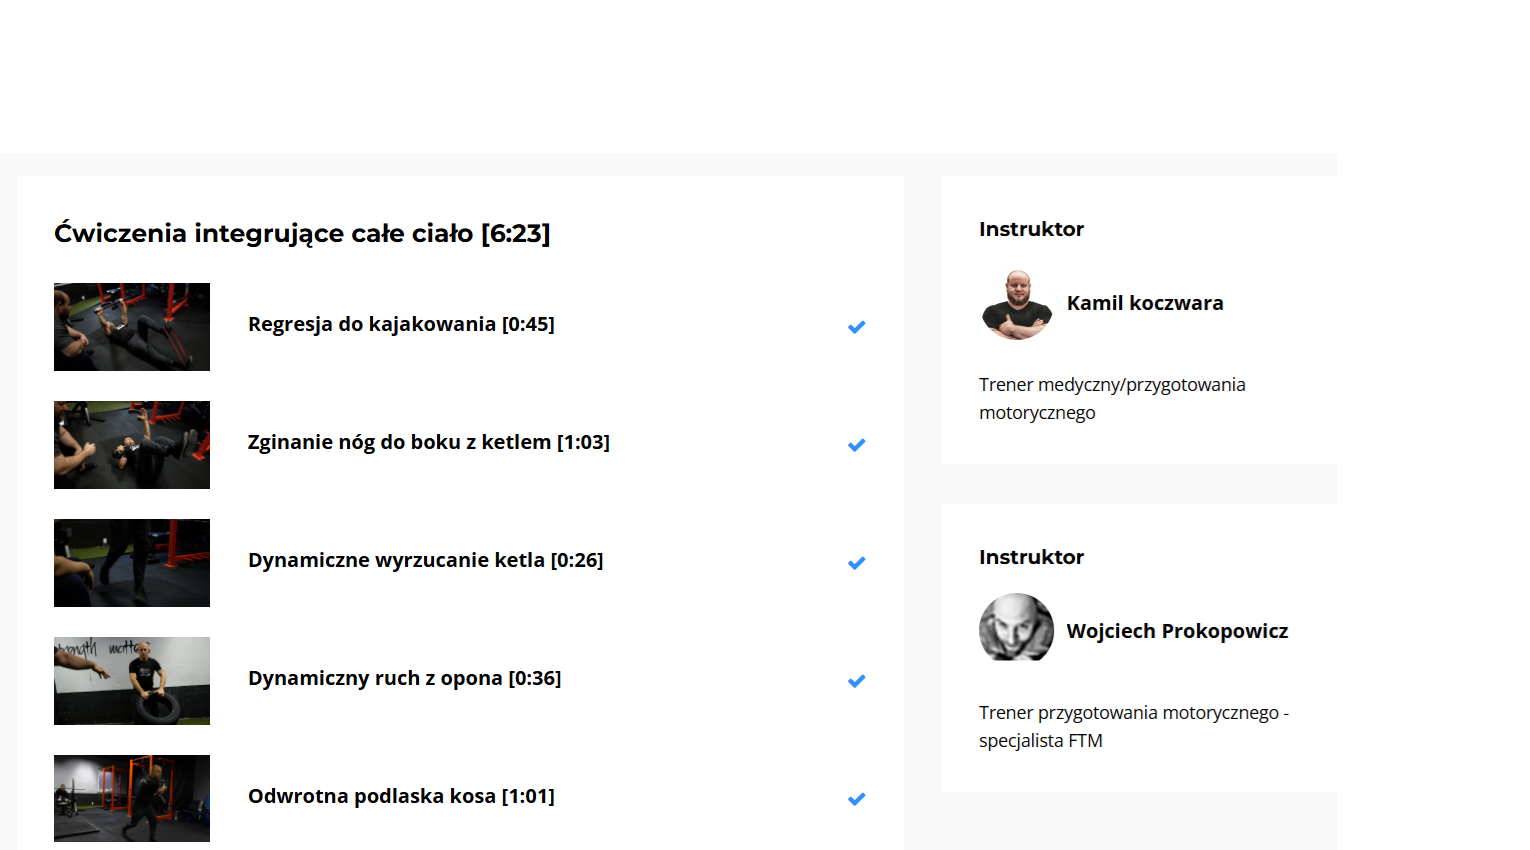The width and height of the screenshot is (1530, 850).
Task: Select lesson Dynamiczny ruch z opona [0:36]
Action: point(404,678)
